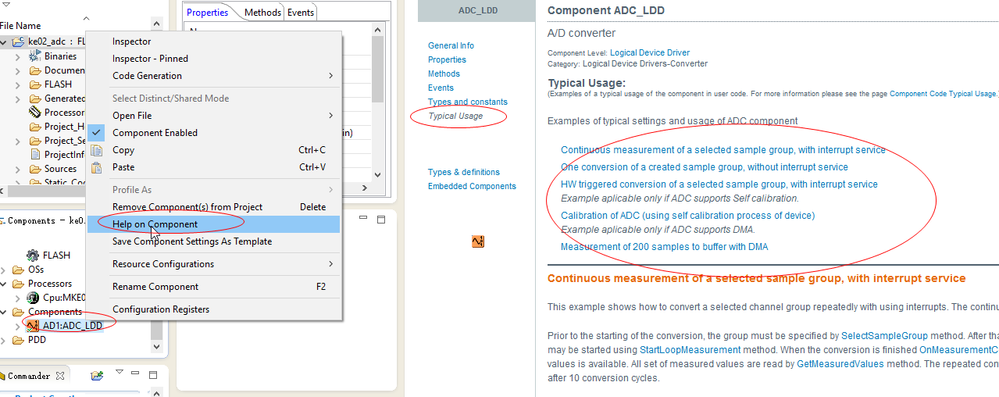Open the Properties help link

tap(447, 60)
